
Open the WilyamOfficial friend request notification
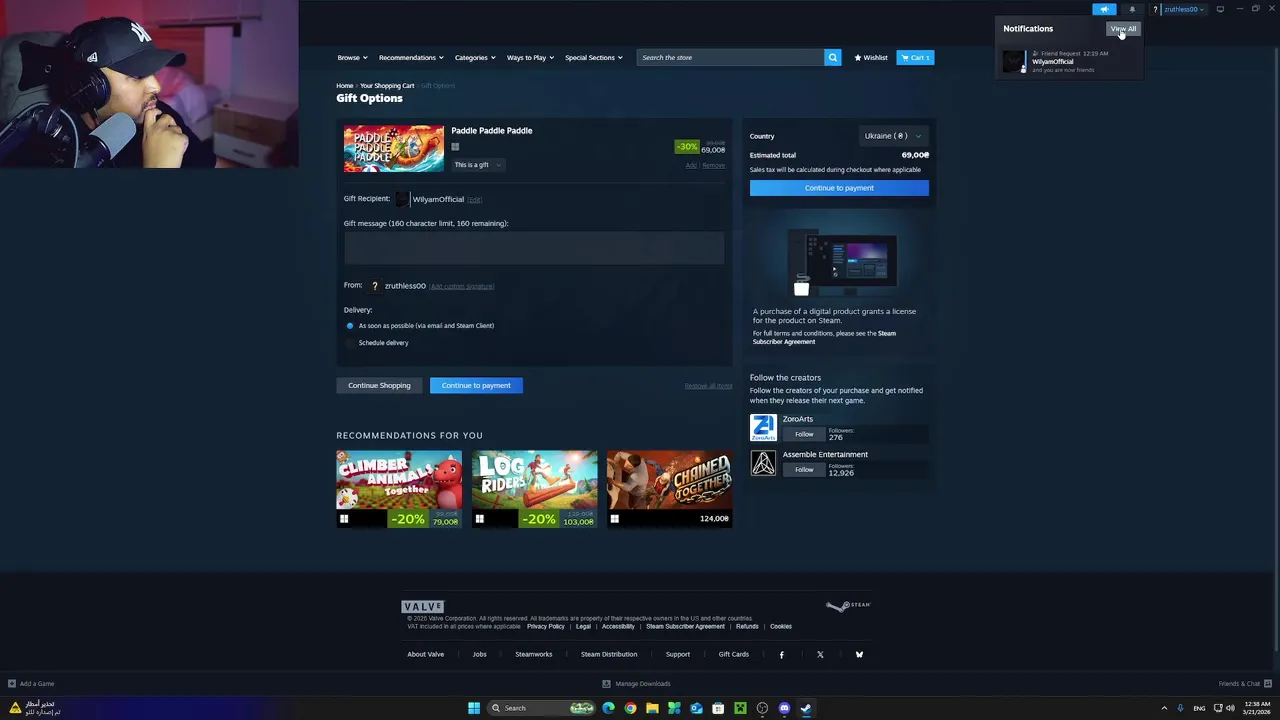point(1068,61)
